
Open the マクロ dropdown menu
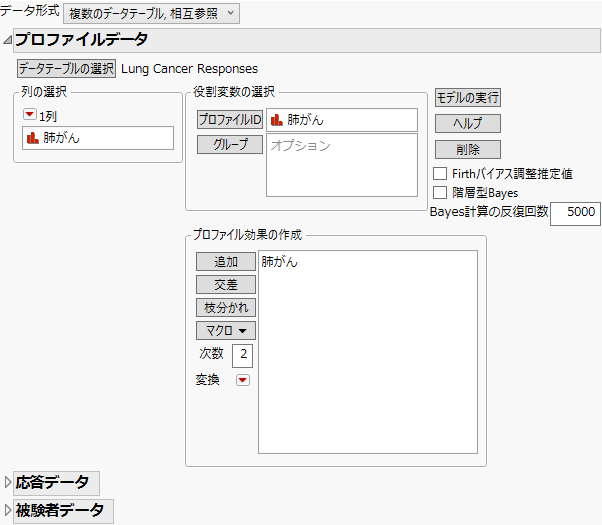pyautogui.click(x=224, y=330)
